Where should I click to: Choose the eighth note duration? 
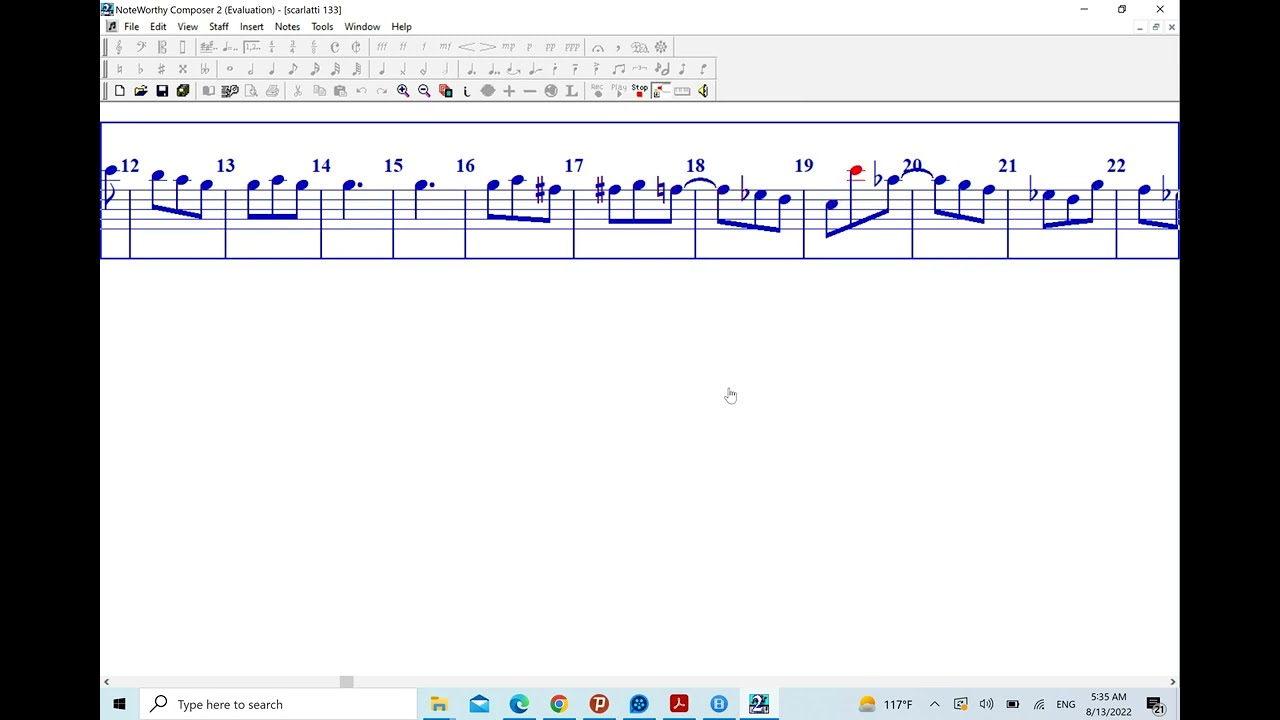pyautogui.click(x=293, y=69)
